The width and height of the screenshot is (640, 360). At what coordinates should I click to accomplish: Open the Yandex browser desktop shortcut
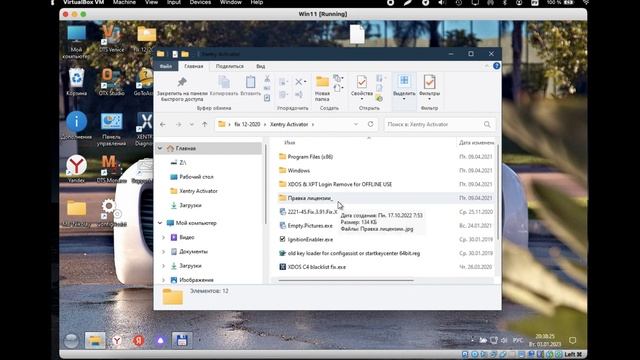click(x=76, y=169)
